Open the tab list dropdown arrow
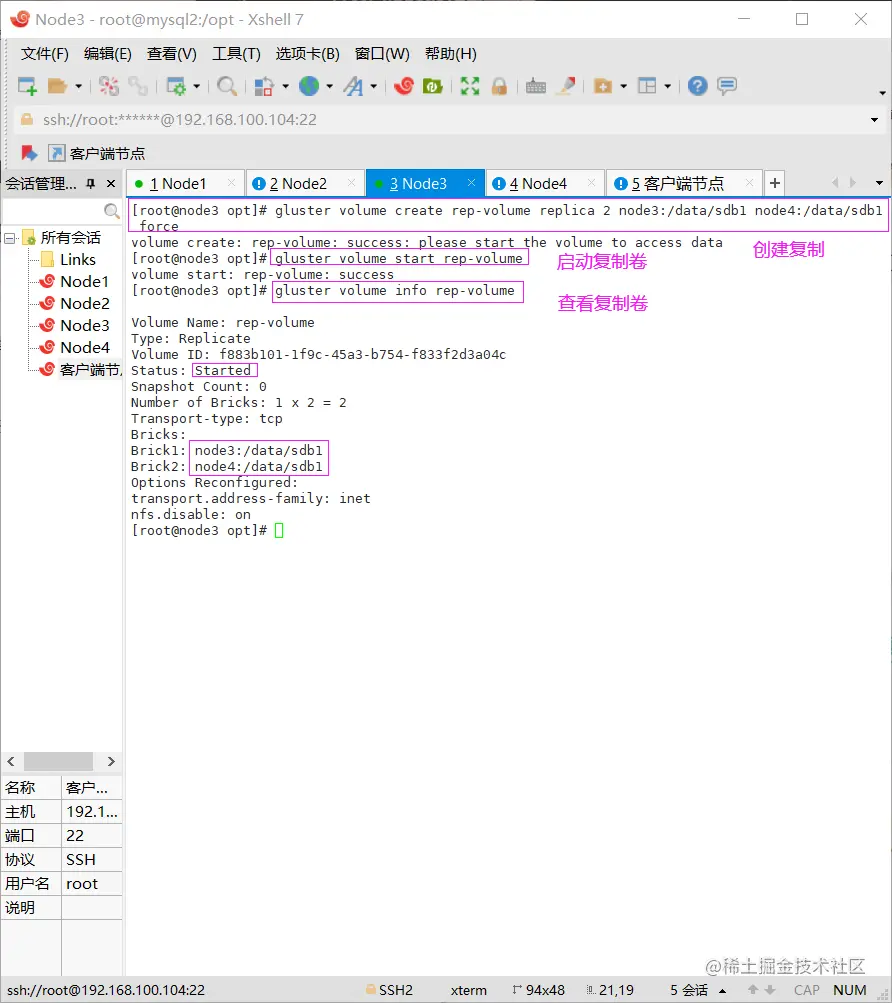The height and width of the screenshot is (1003, 892). 879,183
